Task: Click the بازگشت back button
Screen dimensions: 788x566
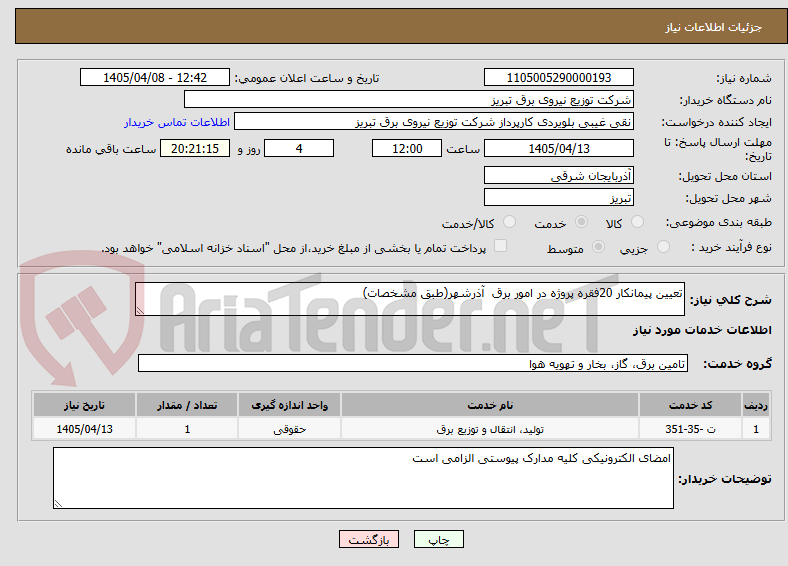Action: [369, 539]
